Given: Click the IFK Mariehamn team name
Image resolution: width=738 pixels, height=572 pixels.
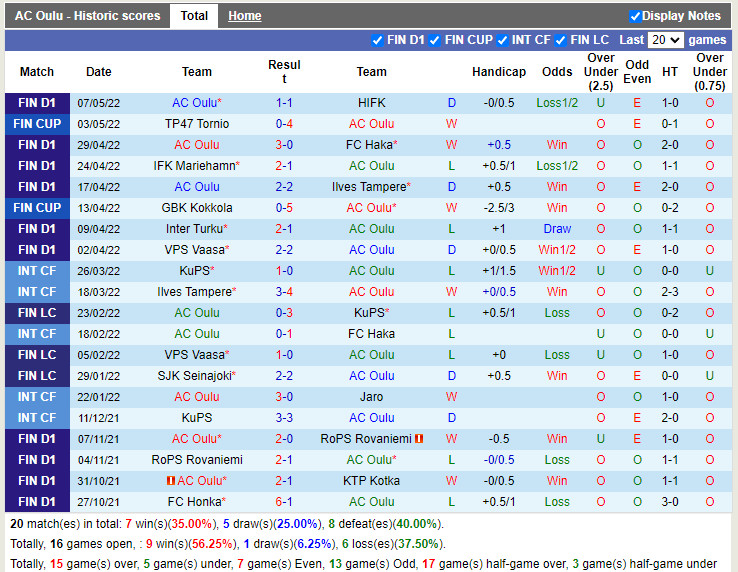Looking at the screenshot, I should [x=194, y=166].
